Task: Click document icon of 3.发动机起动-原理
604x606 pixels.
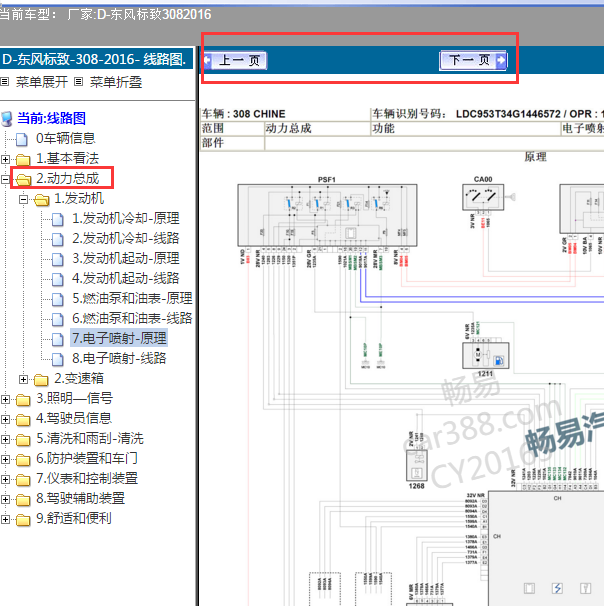Action: (58, 259)
